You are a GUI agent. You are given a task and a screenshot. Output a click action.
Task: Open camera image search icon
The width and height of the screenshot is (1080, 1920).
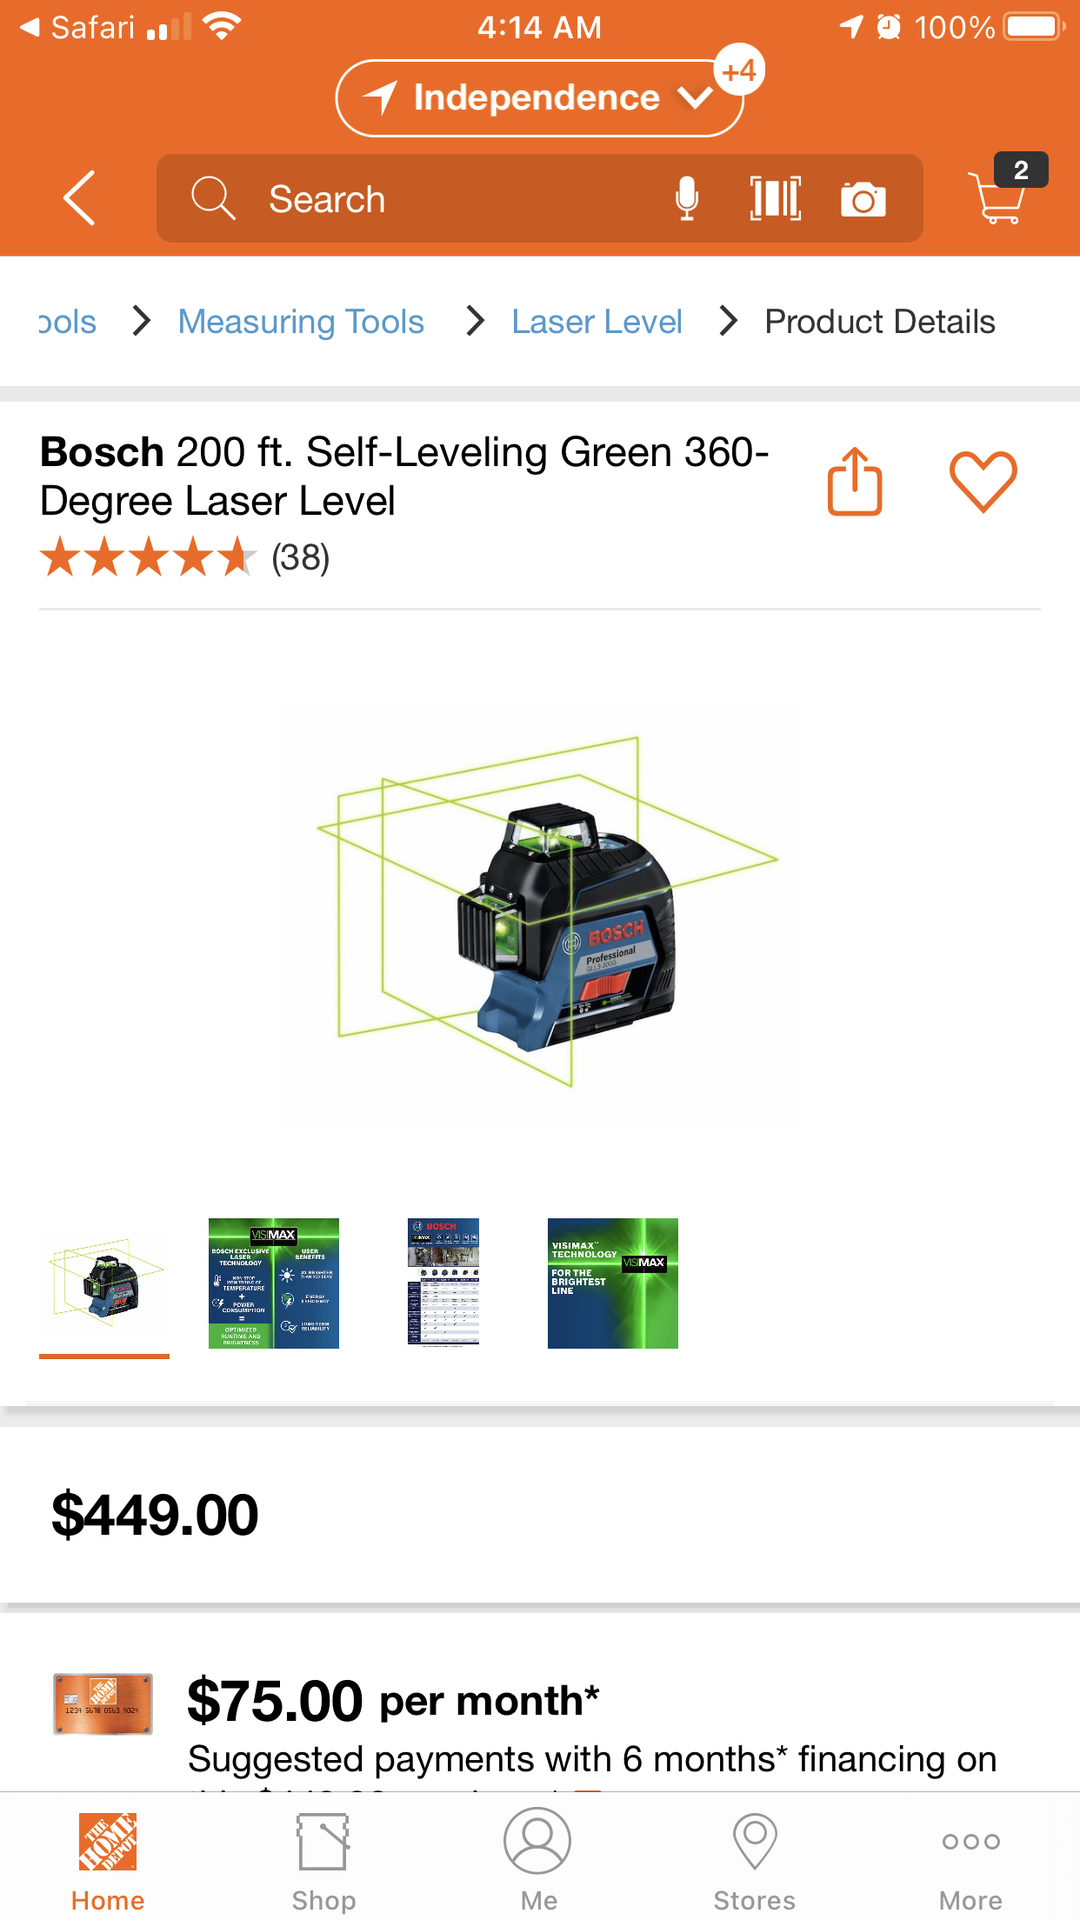(x=863, y=199)
